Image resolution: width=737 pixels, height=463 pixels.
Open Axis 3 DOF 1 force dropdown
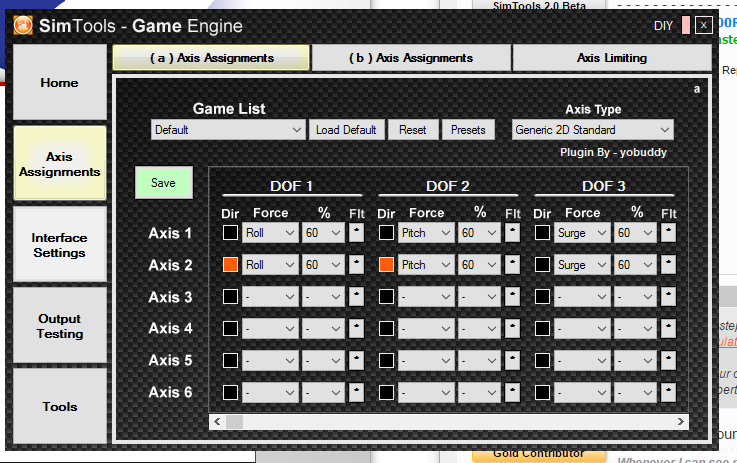(x=270, y=297)
